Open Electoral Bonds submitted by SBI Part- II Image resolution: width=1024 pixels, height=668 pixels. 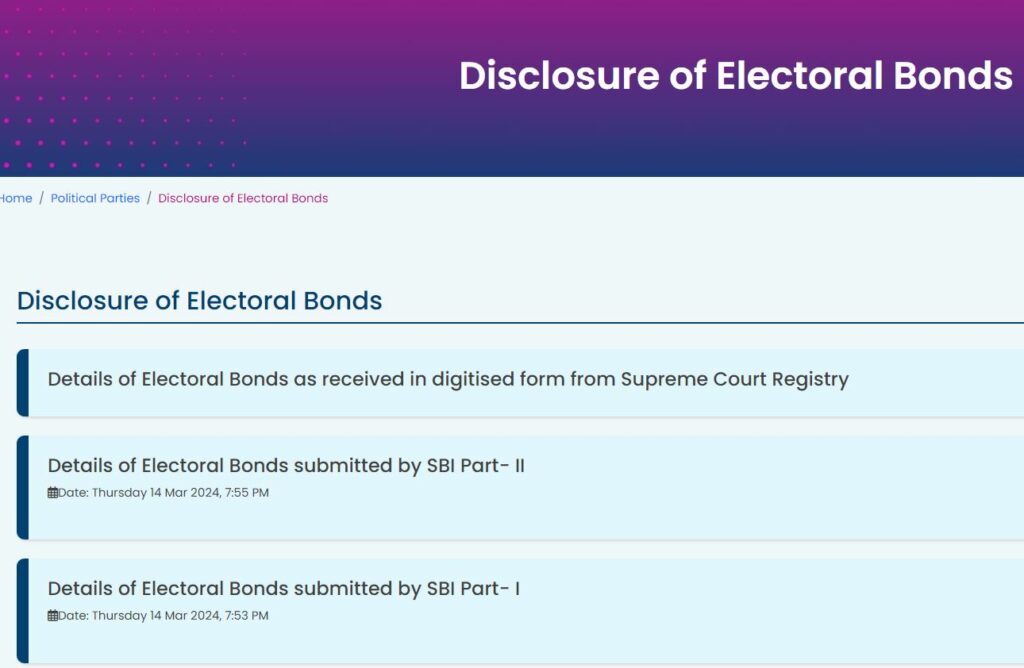[286, 466]
